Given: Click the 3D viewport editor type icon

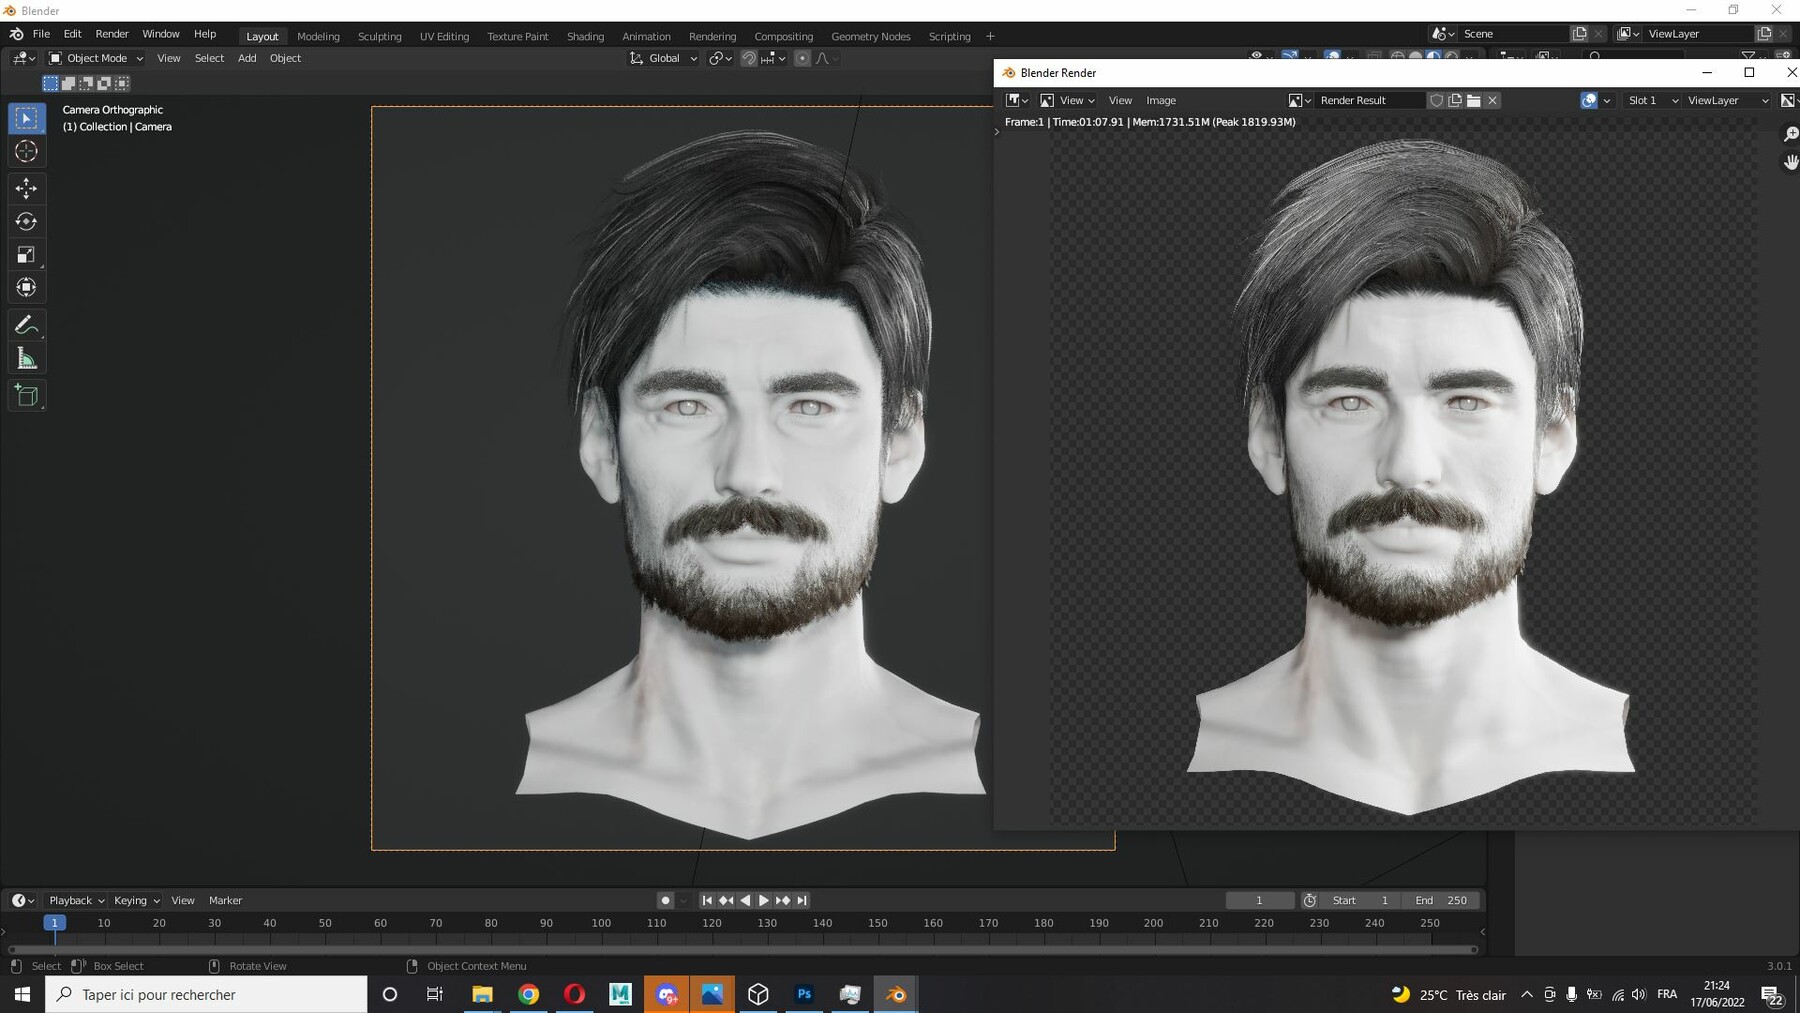Looking at the screenshot, I should tap(23, 58).
